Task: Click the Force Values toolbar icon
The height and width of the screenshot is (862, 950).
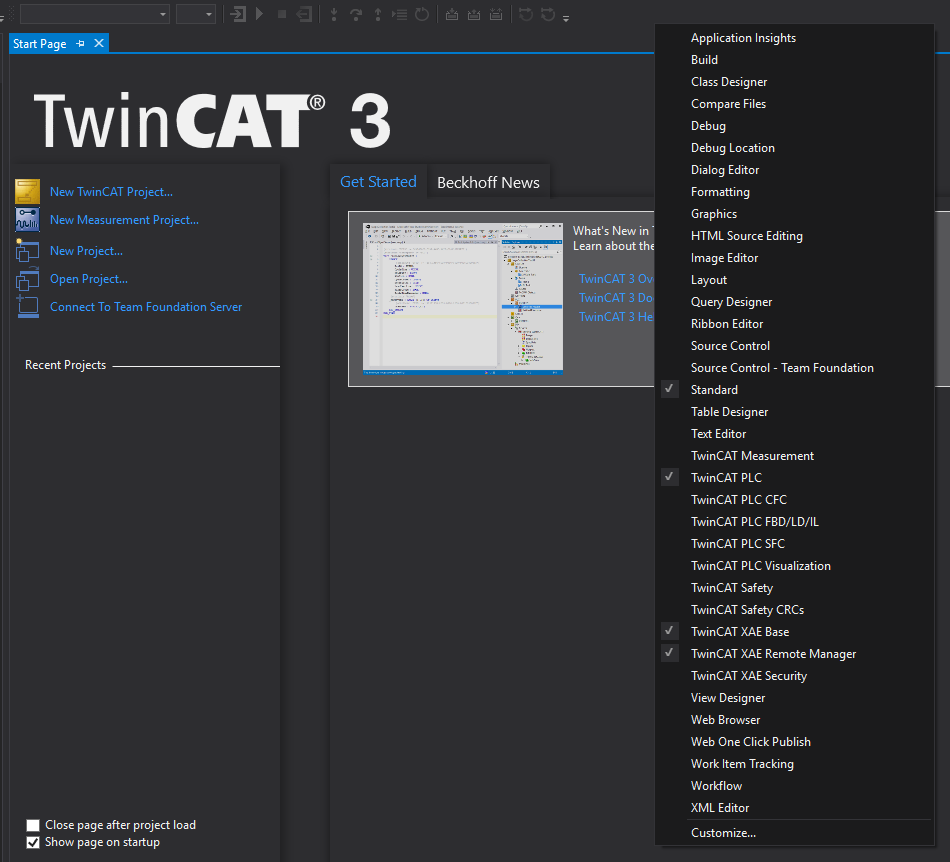Action: pyautogui.click(x=474, y=14)
